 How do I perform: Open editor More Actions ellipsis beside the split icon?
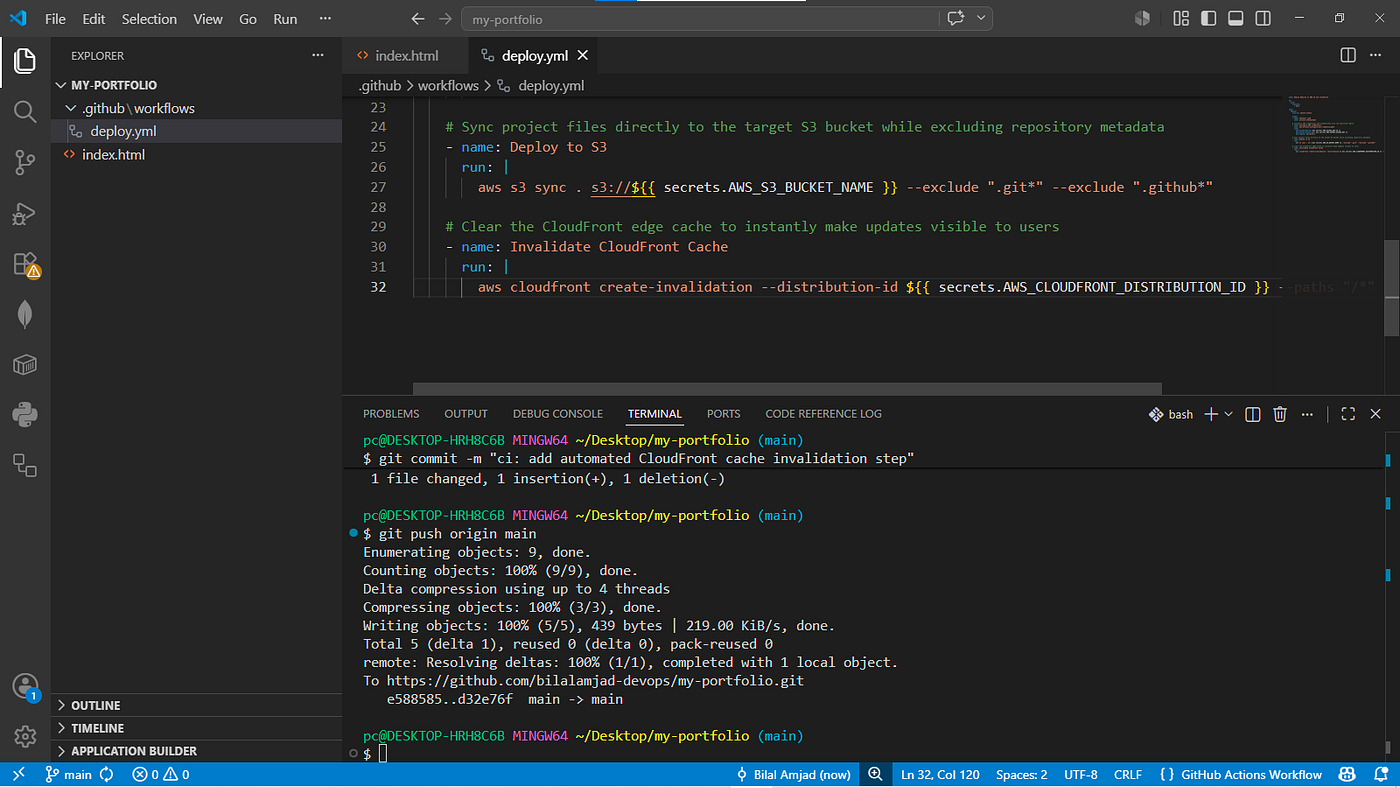click(x=1376, y=55)
